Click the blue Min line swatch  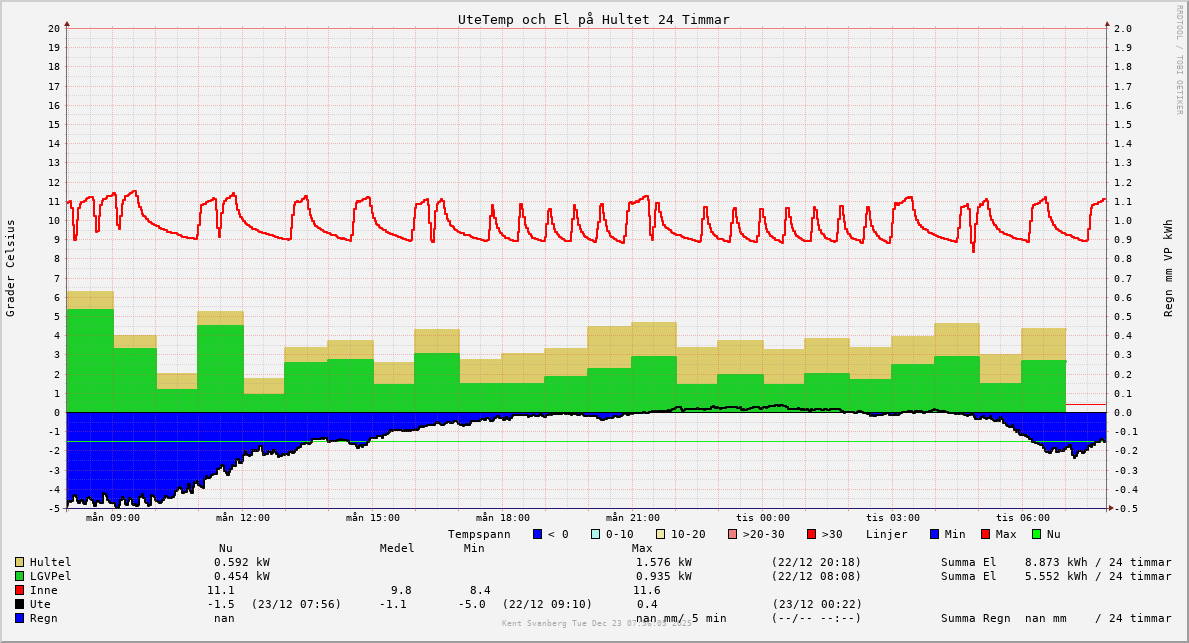coord(935,534)
